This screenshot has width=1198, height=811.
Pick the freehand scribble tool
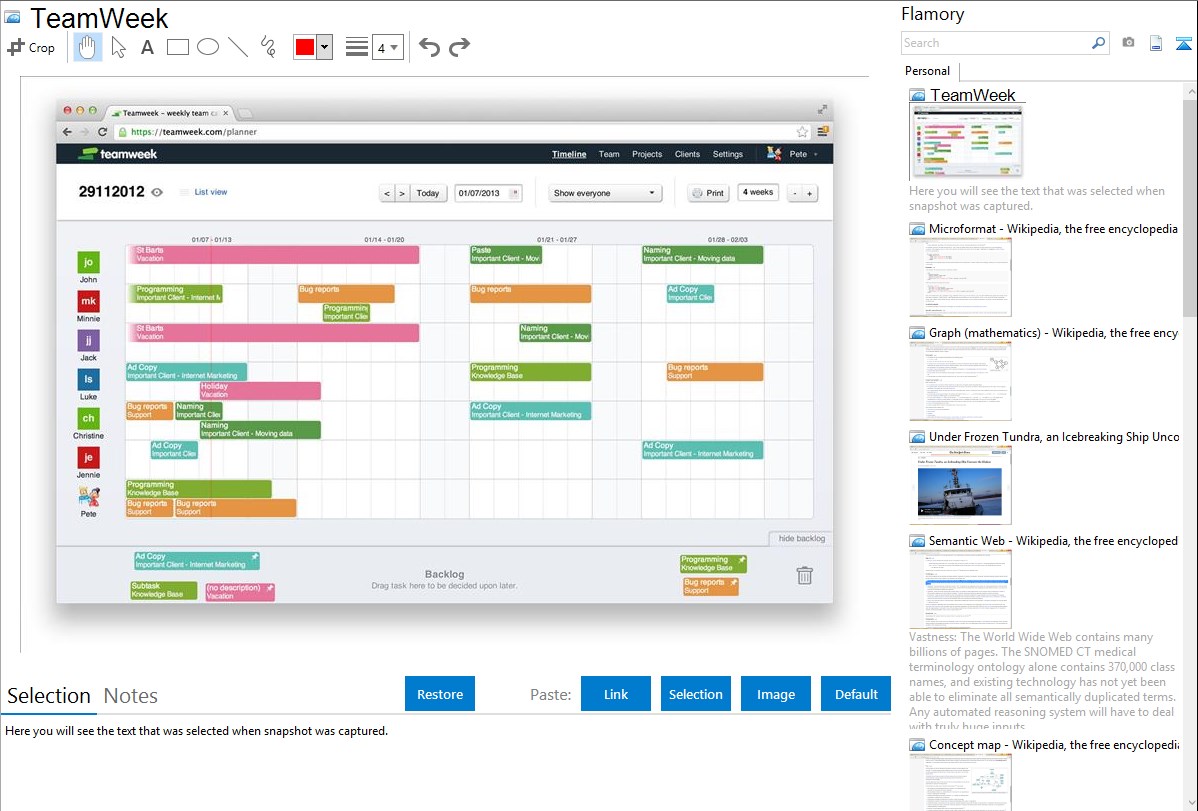268,47
